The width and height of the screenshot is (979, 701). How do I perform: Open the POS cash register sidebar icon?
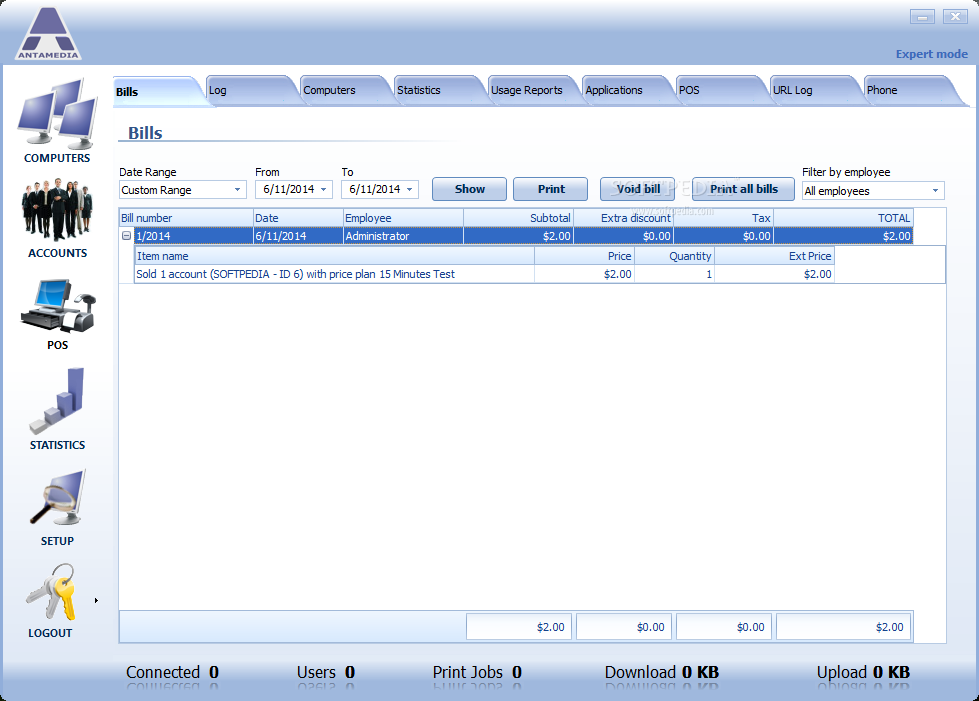57,314
